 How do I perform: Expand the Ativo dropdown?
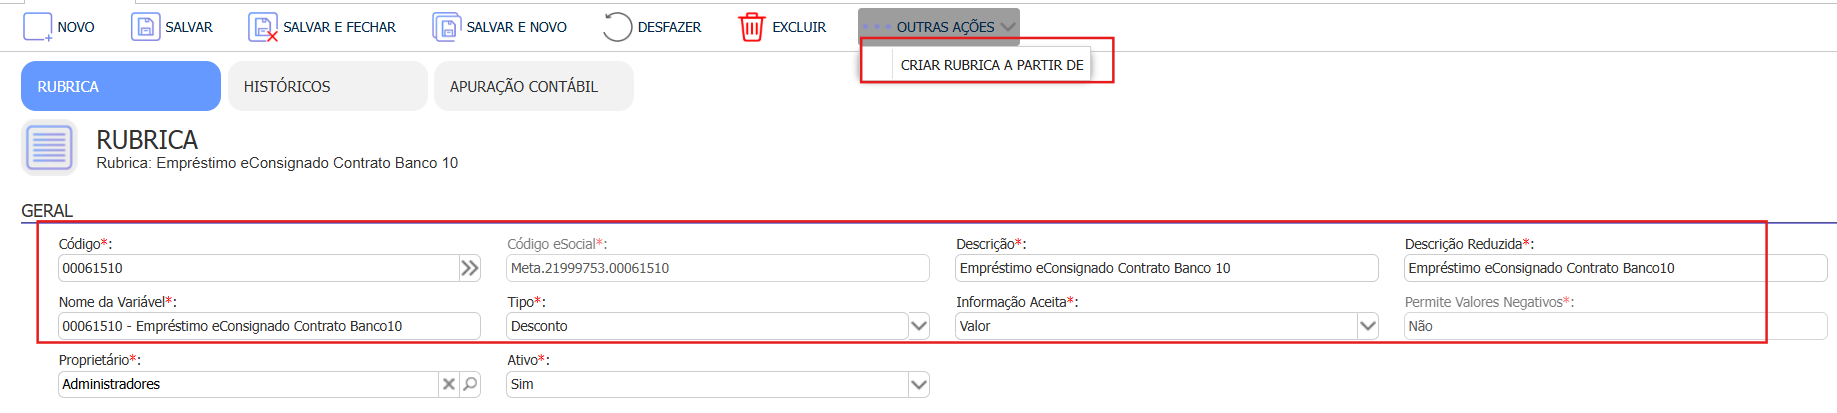(x=918, y=384)
